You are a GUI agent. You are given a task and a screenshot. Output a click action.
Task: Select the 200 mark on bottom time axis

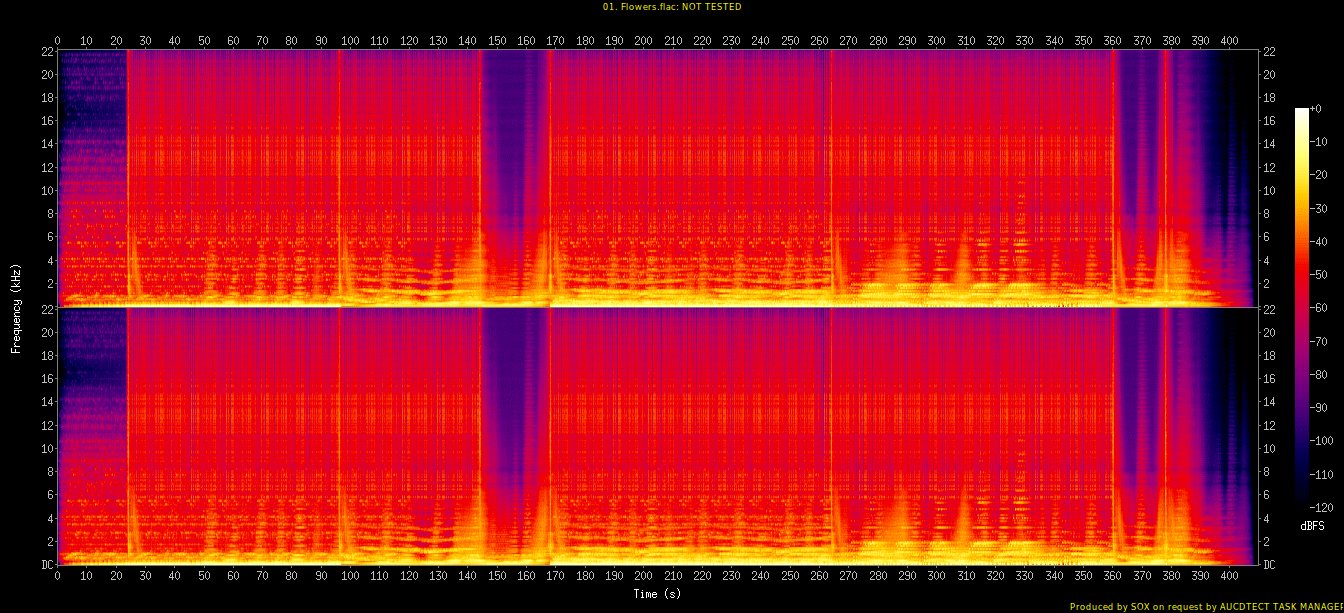pos(643,576)
